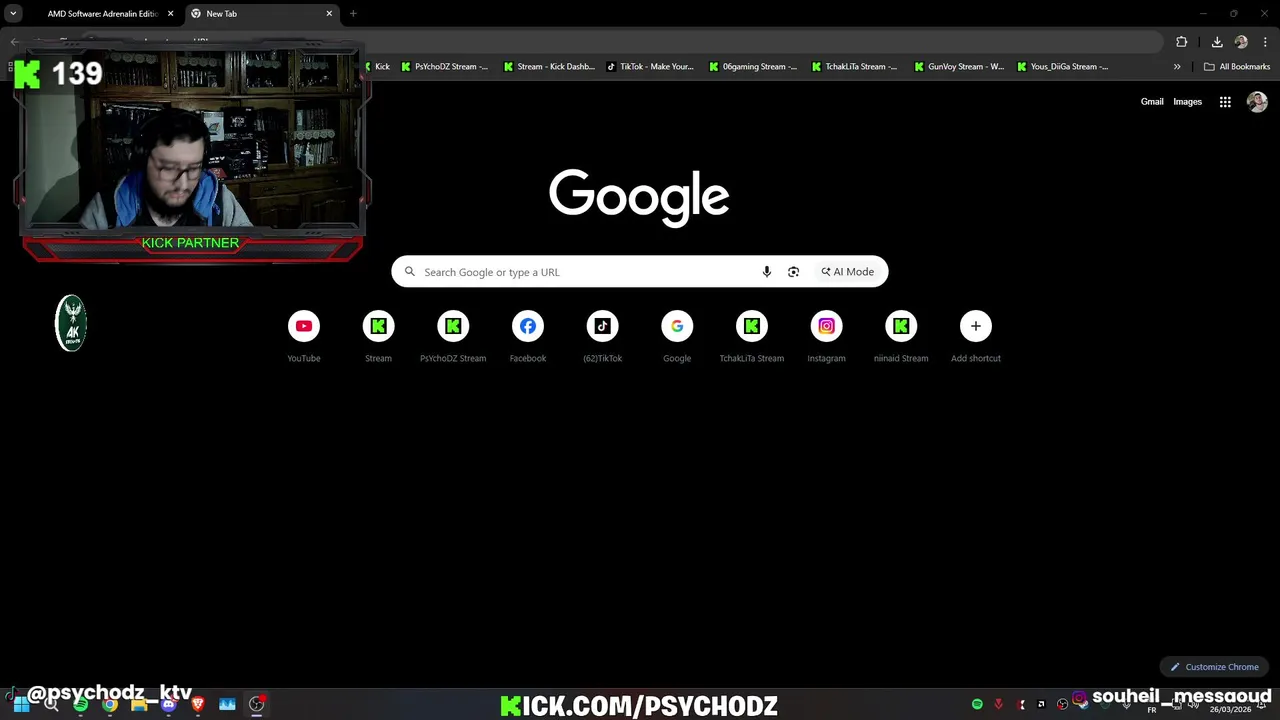
Task: Open Google Chrome from the taskbar
Action: [x=110, y=704]
